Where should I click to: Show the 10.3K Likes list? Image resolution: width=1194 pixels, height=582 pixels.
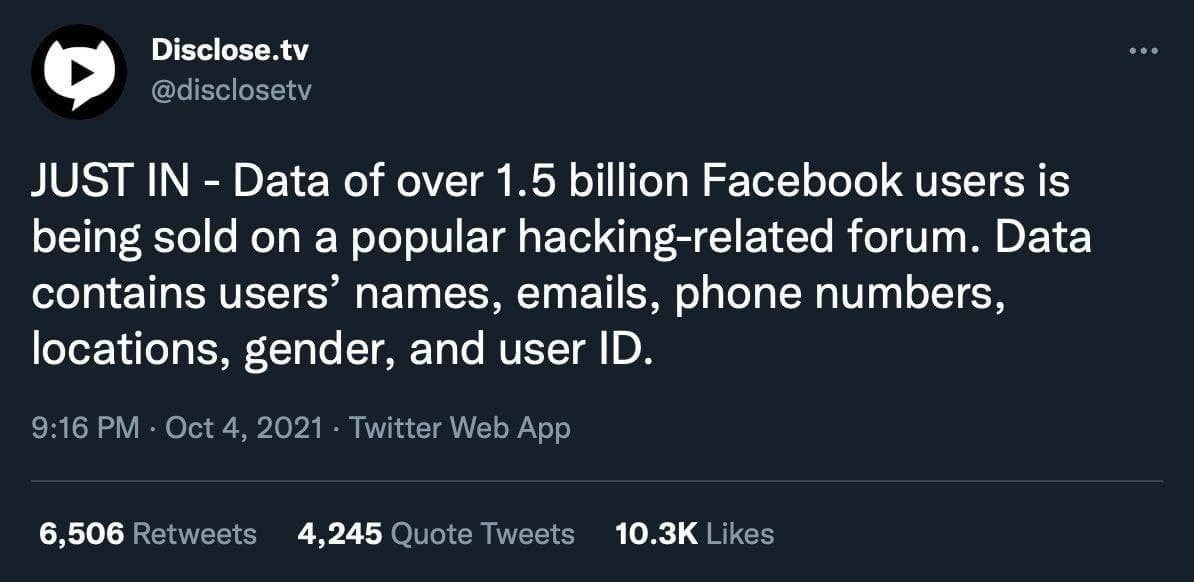click(694, 533)
